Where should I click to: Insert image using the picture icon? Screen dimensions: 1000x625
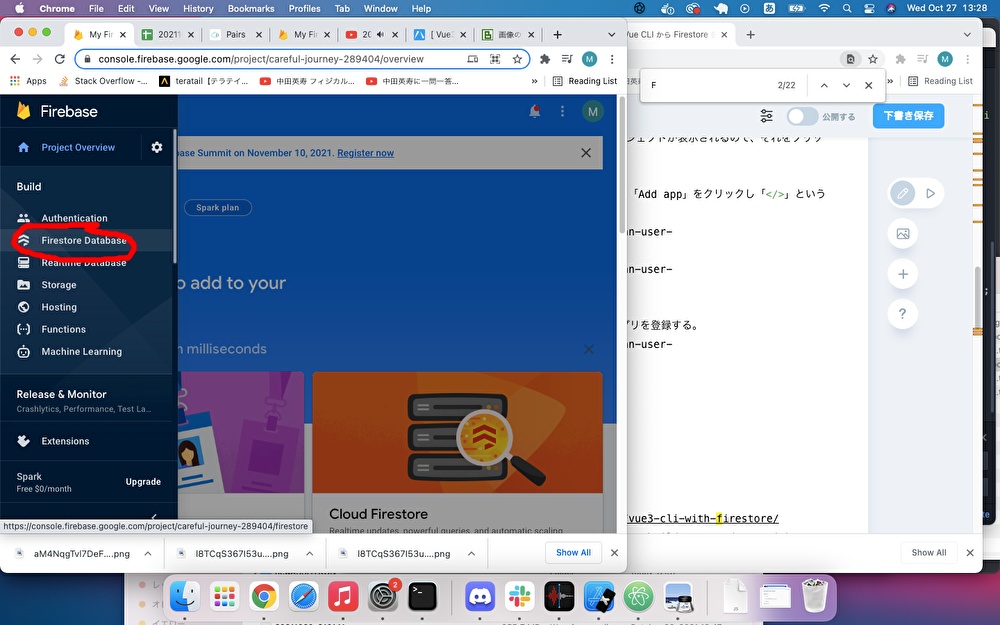(x=902, y=234)
